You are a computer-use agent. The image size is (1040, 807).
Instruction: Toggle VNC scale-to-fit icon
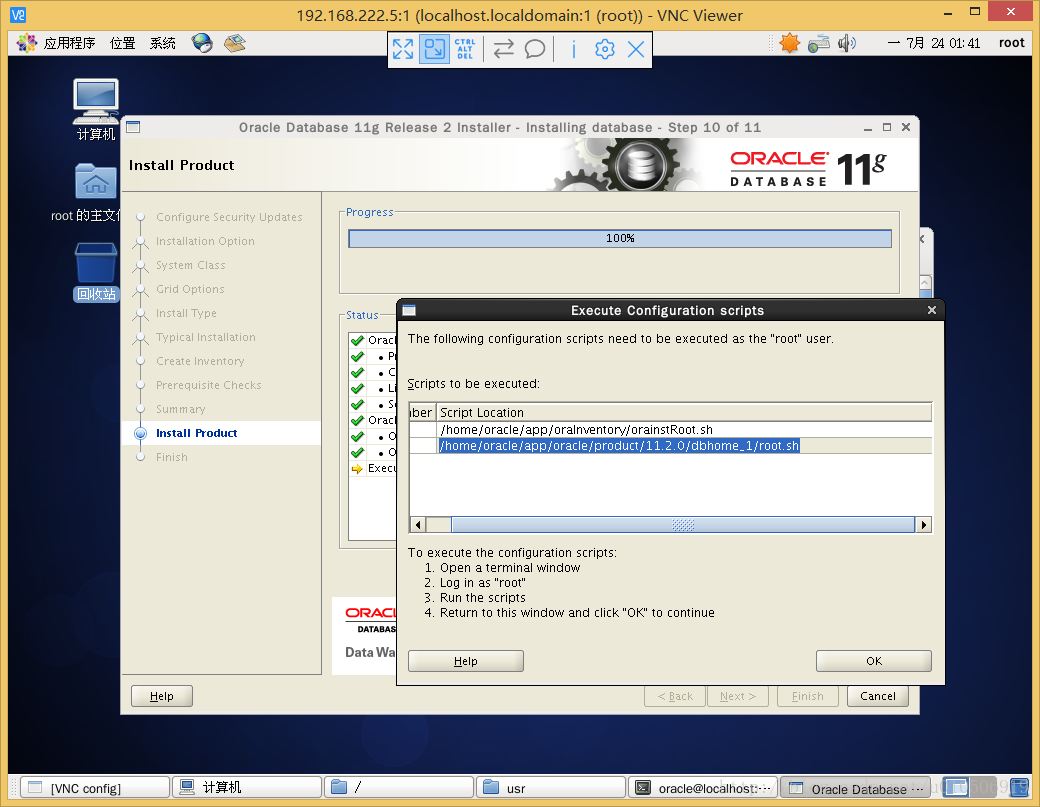pyautogui.click(x=434, y=49)
